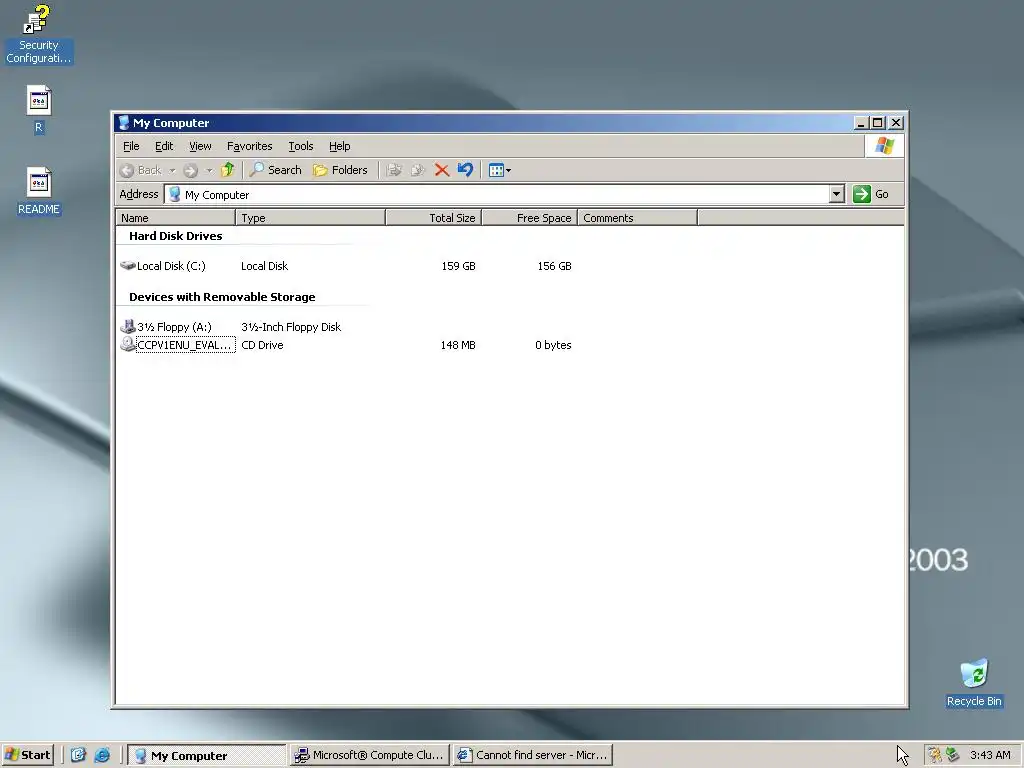Open the Tools menu
The image size is (1024, 768).
[301, 146]
